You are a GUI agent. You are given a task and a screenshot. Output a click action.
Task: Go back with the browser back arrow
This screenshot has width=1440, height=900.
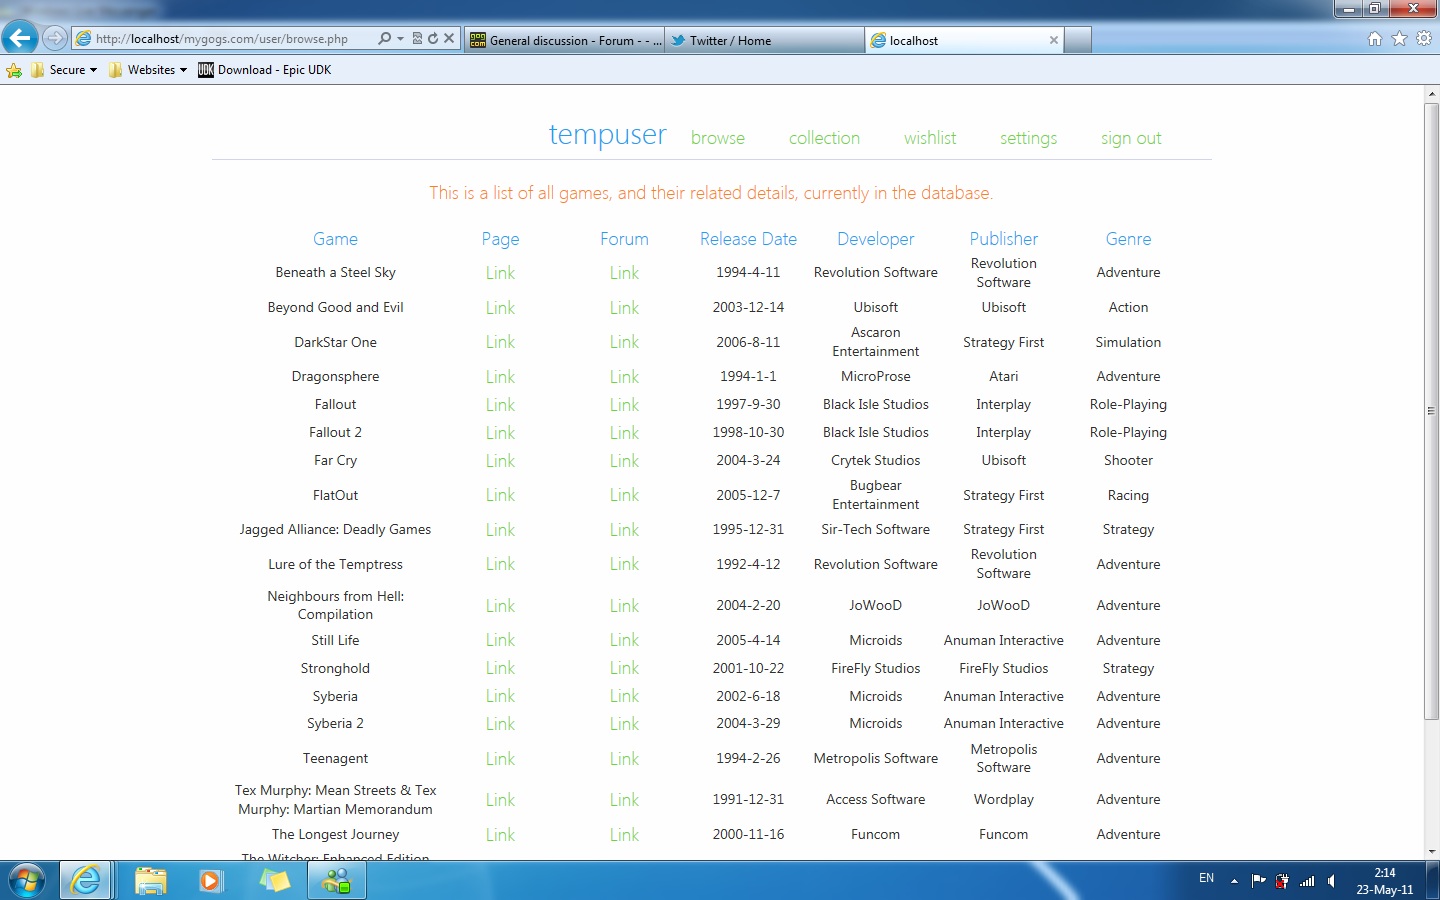point(20,39)
